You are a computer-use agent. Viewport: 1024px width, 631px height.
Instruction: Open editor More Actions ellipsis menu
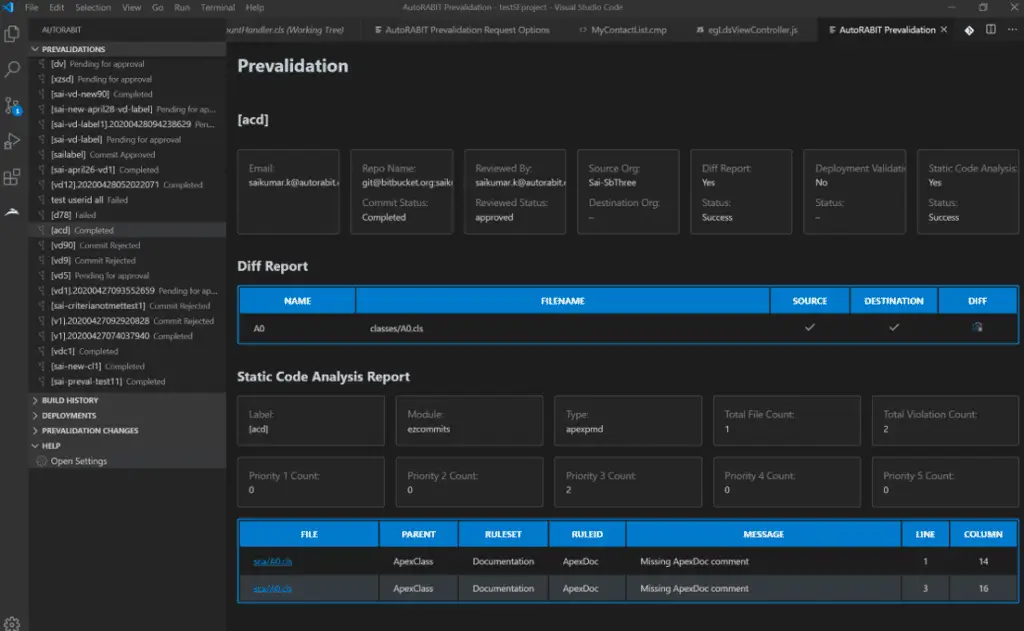pyautogui.click(x=1012, y=29)
